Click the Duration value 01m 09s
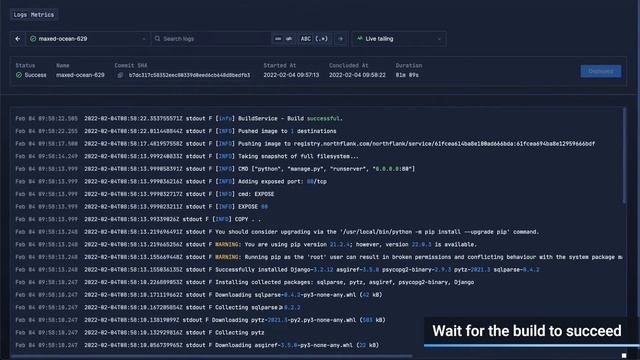 click(407, 75)
